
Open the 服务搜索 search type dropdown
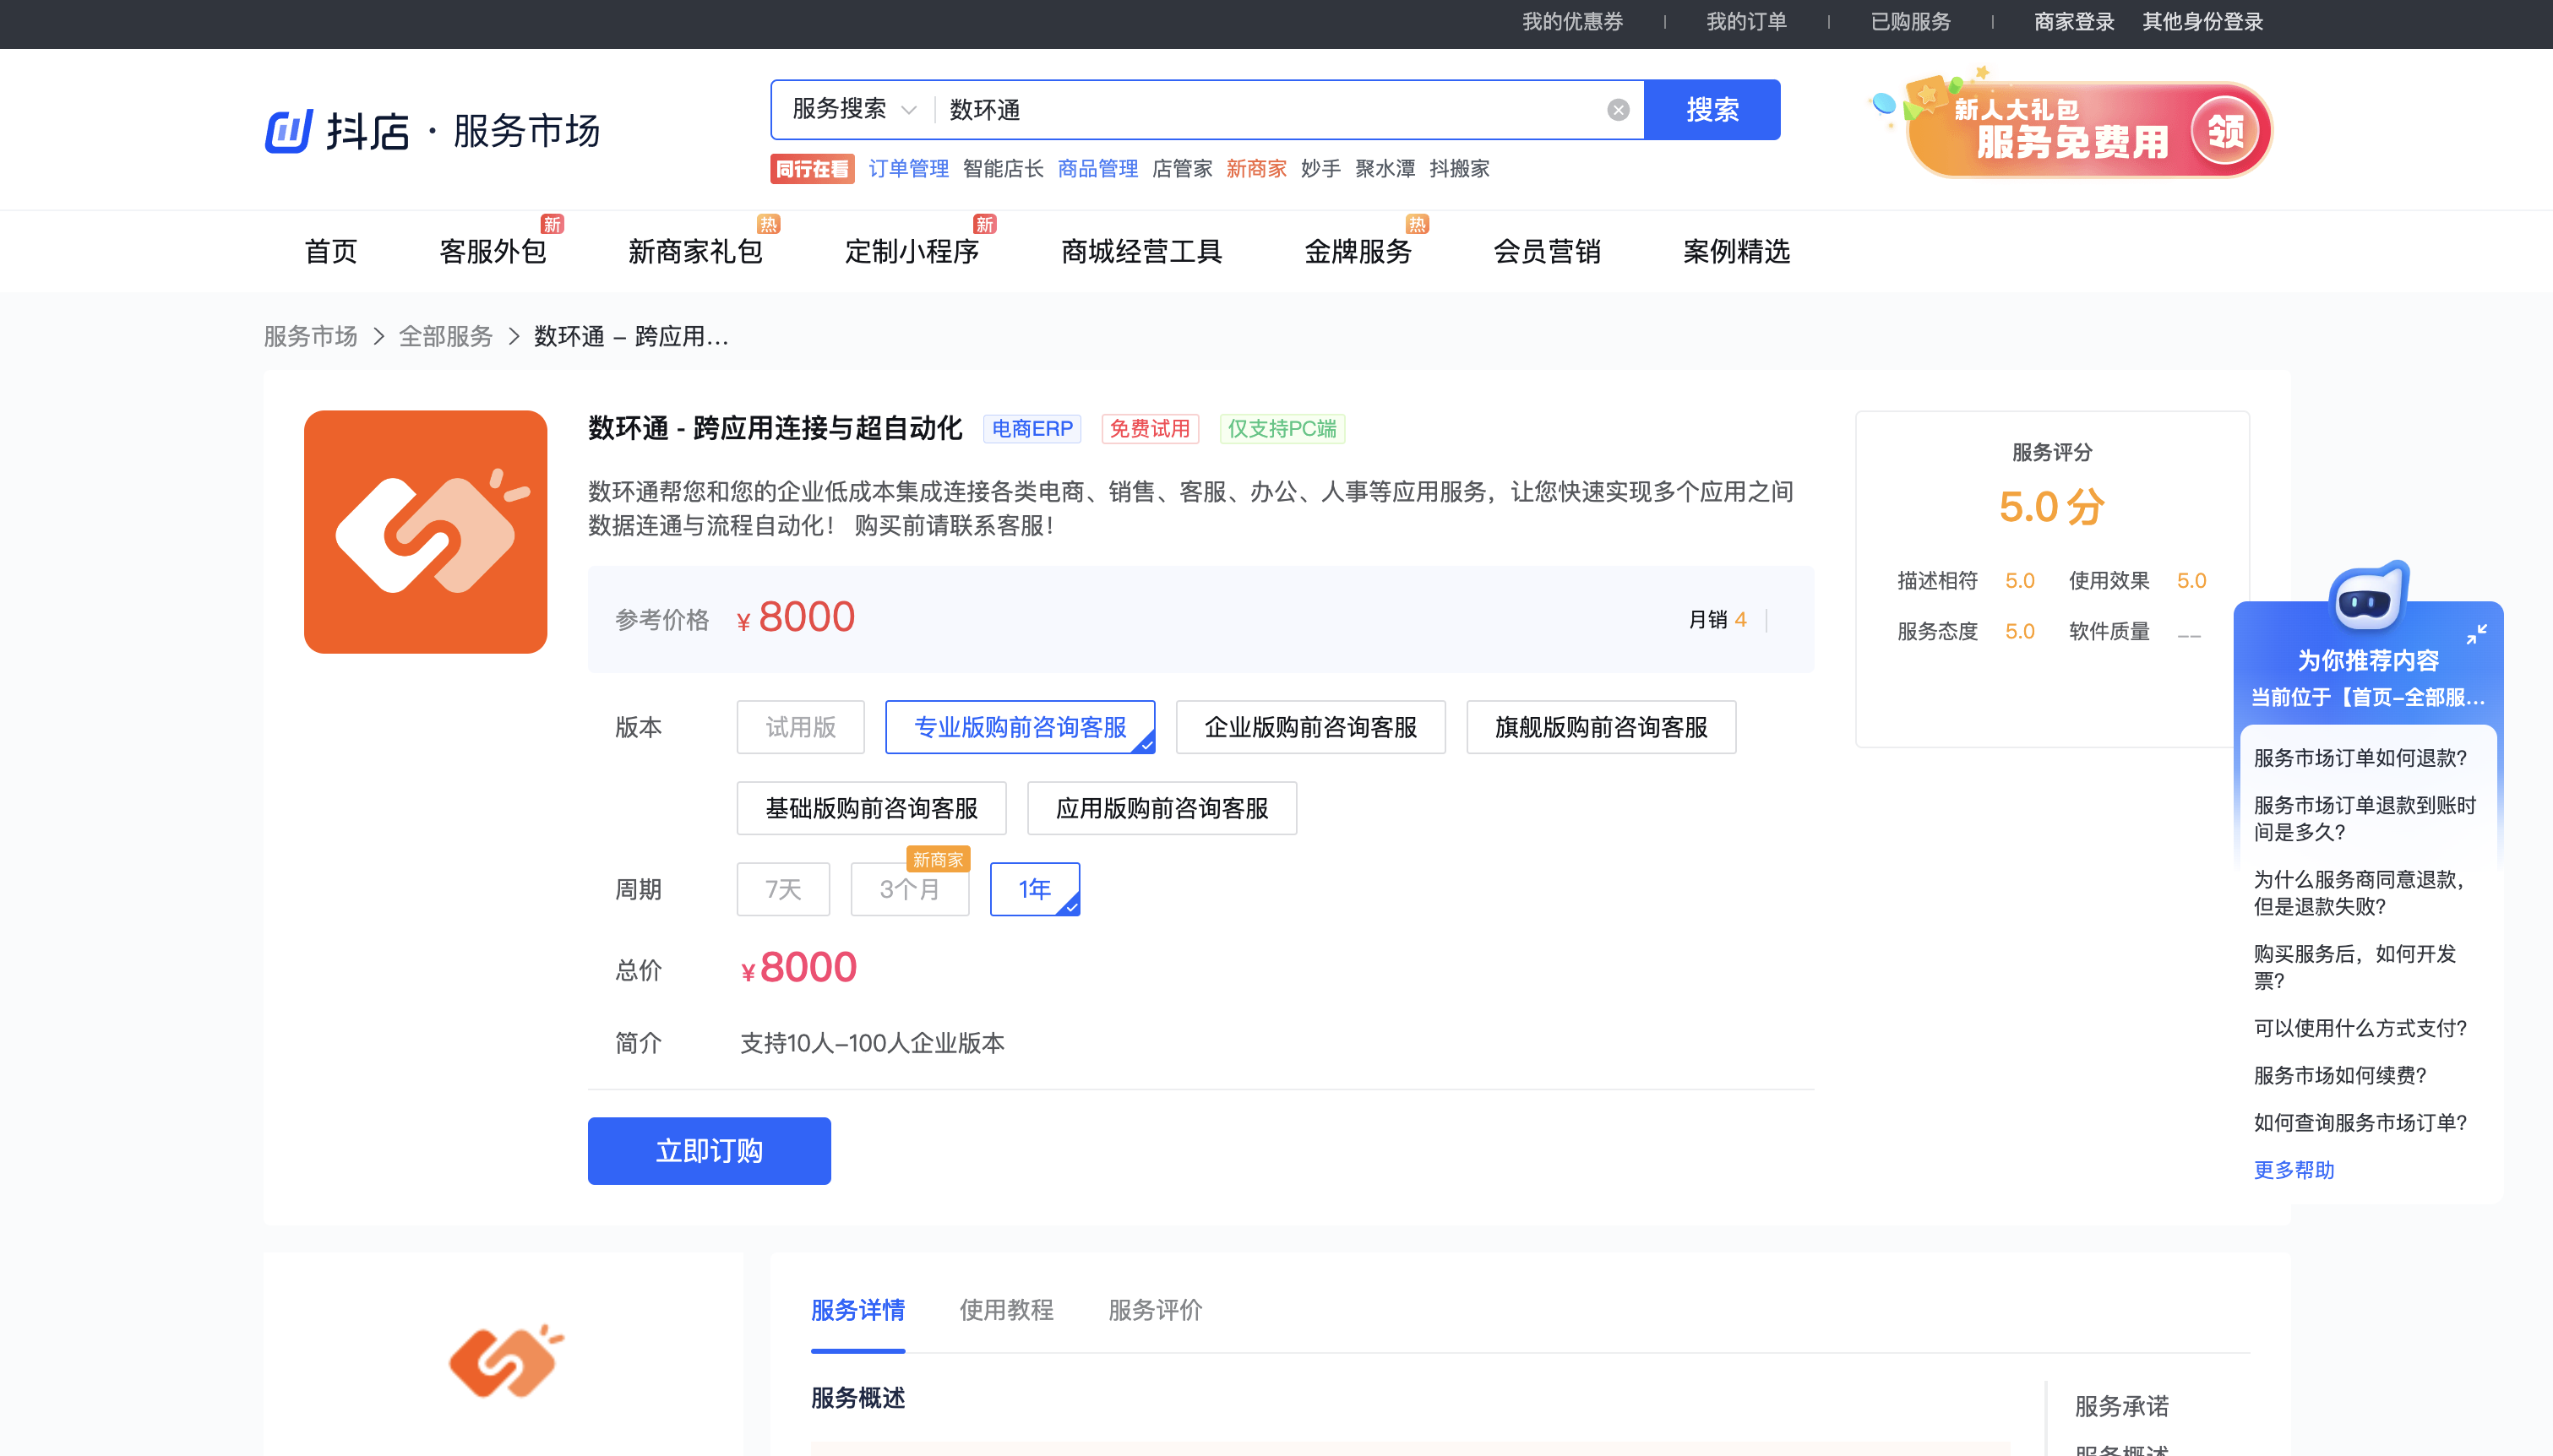853,109
